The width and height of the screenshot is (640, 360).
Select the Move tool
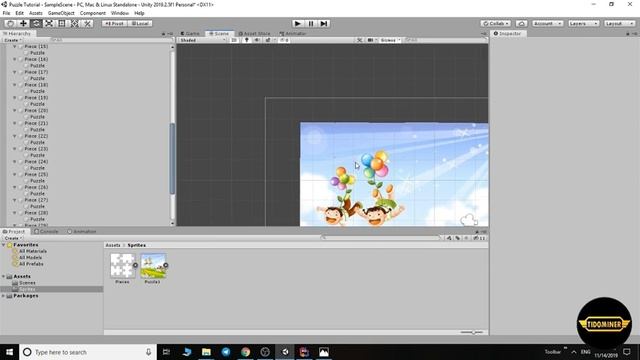pos(23,23)
